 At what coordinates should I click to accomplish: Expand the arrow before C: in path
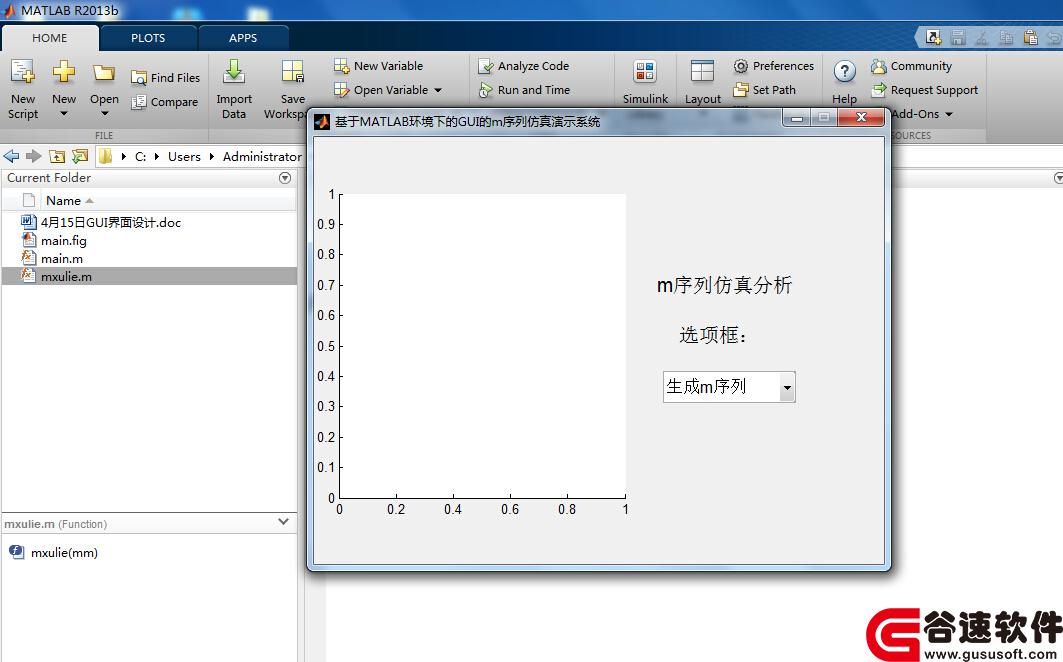(x=124, y=157)
